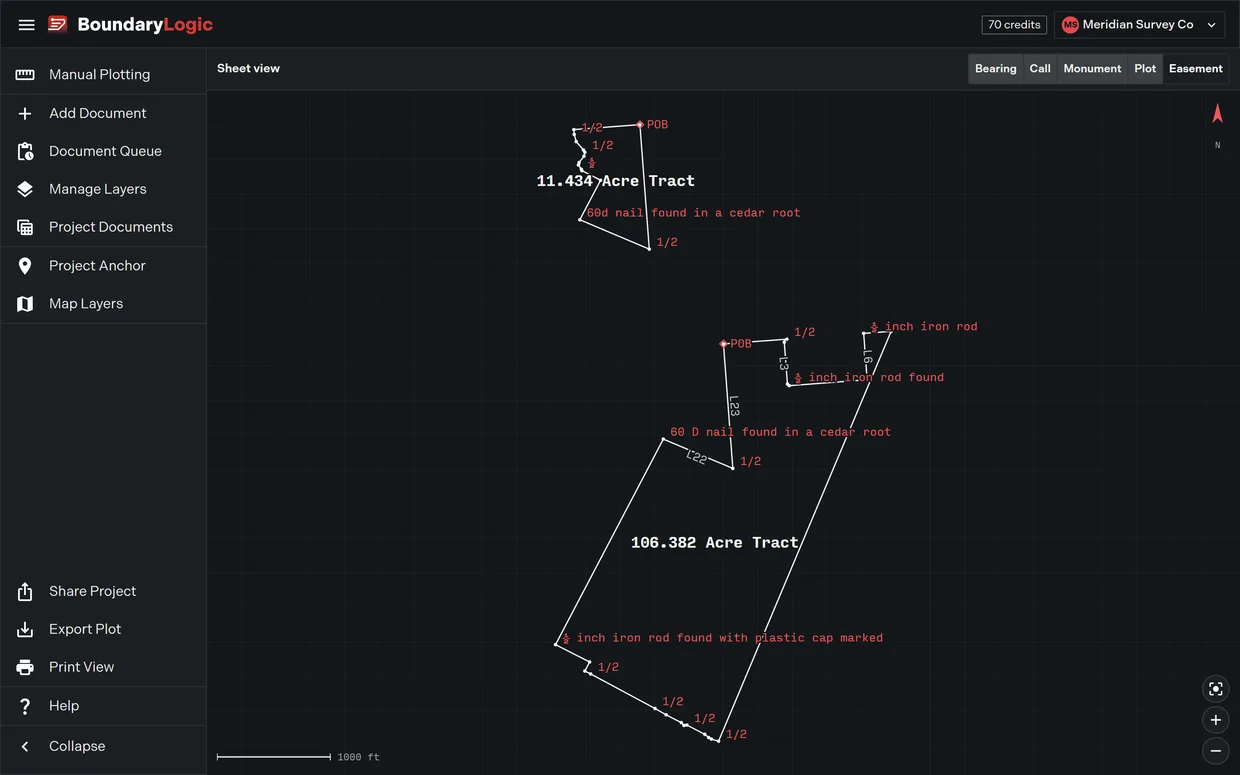Toggle the Monument labels

pos(1092,69)
